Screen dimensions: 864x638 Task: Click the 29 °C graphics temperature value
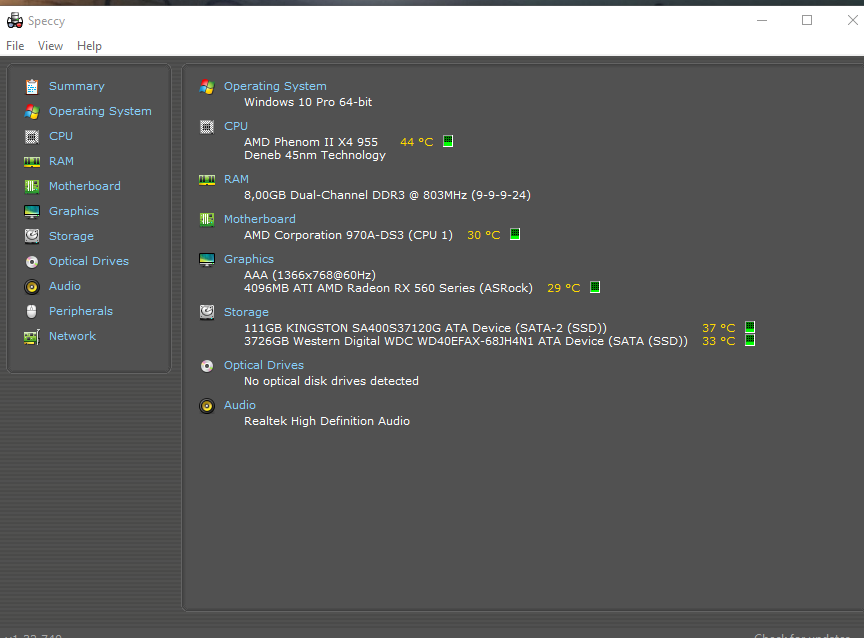564,288
